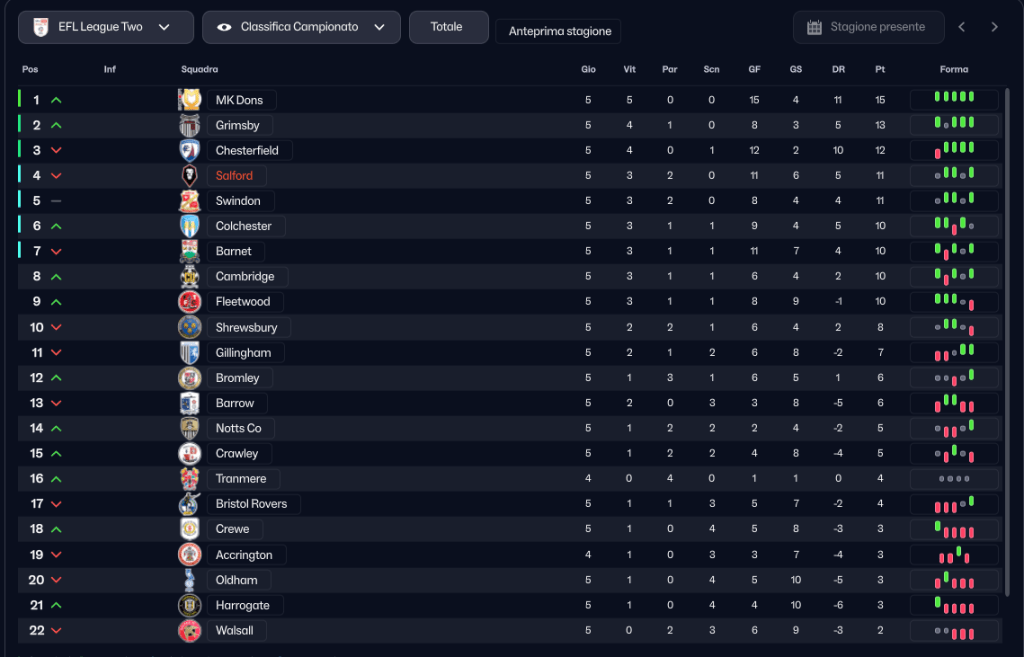Viewport: 1024px width, 657px height.
Task: Click the Grimsby club crest icon
Action: pos(190,125)
